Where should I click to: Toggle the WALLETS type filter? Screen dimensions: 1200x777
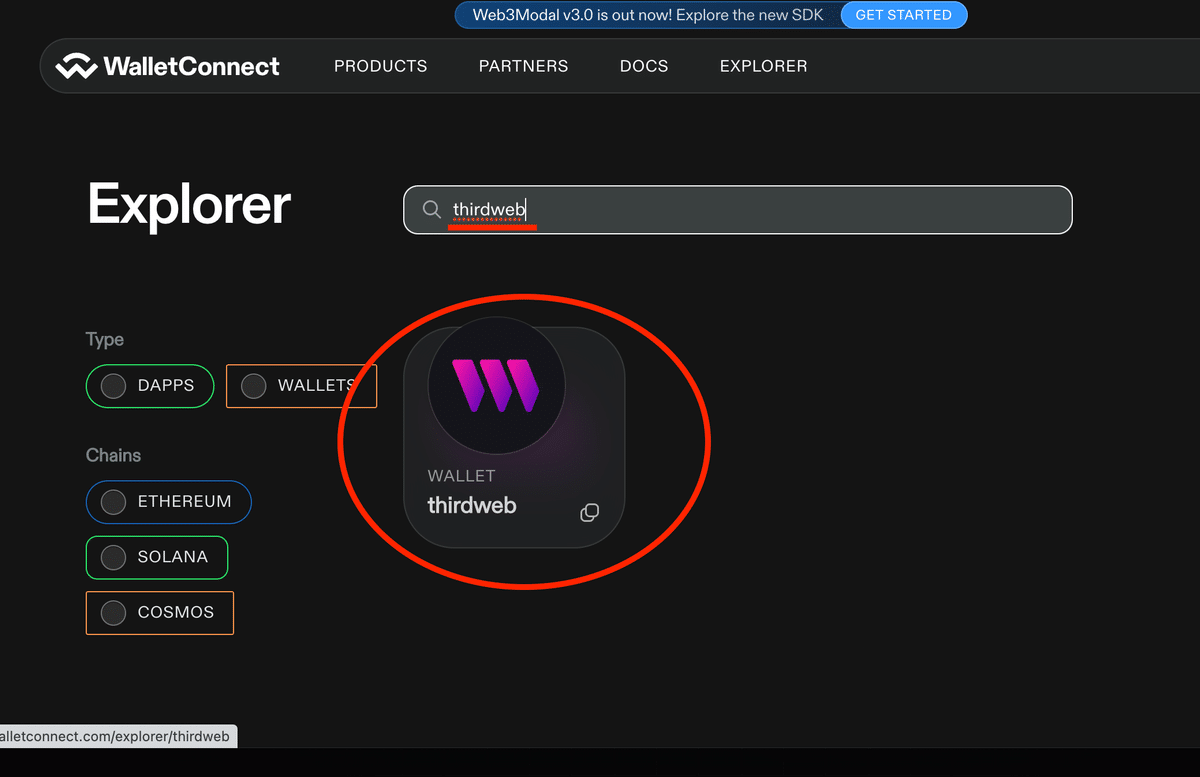coord(301,385)
